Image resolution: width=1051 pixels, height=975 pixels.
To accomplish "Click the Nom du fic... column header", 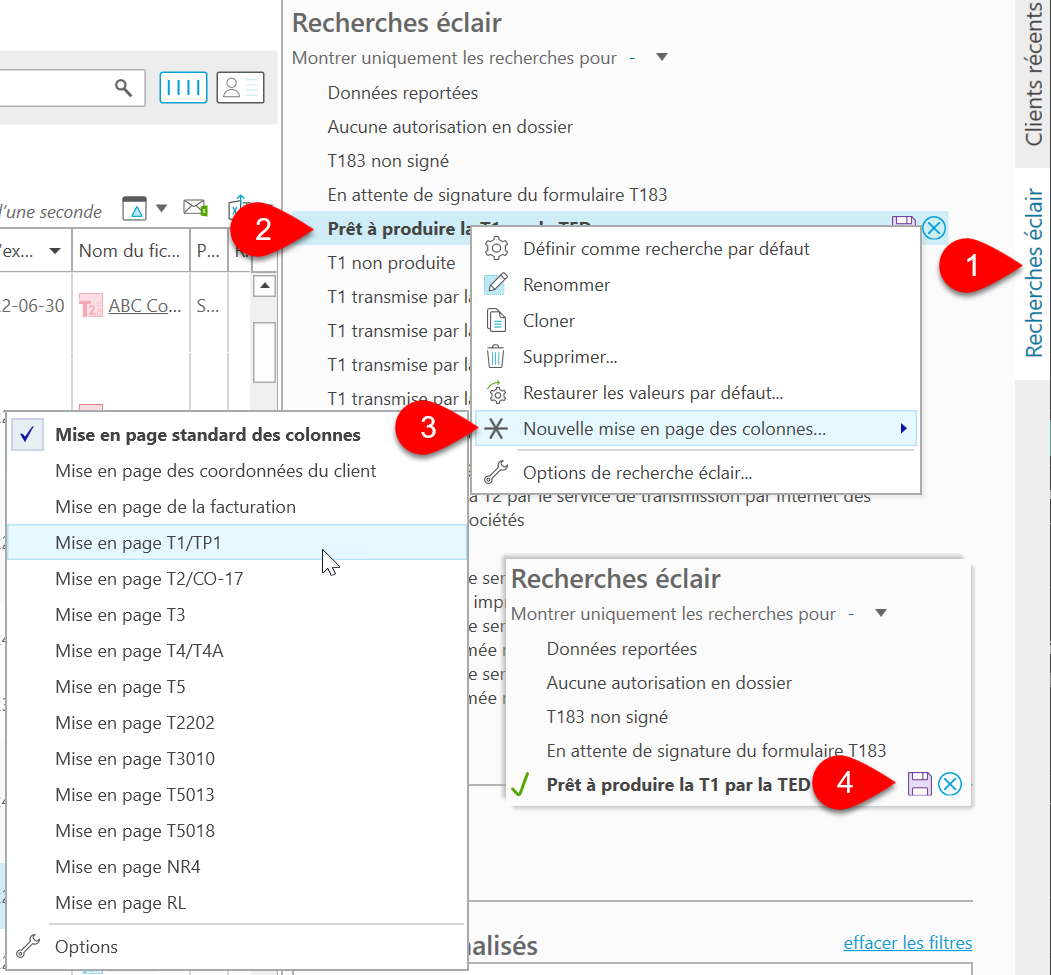I will [x=130, y=251].
